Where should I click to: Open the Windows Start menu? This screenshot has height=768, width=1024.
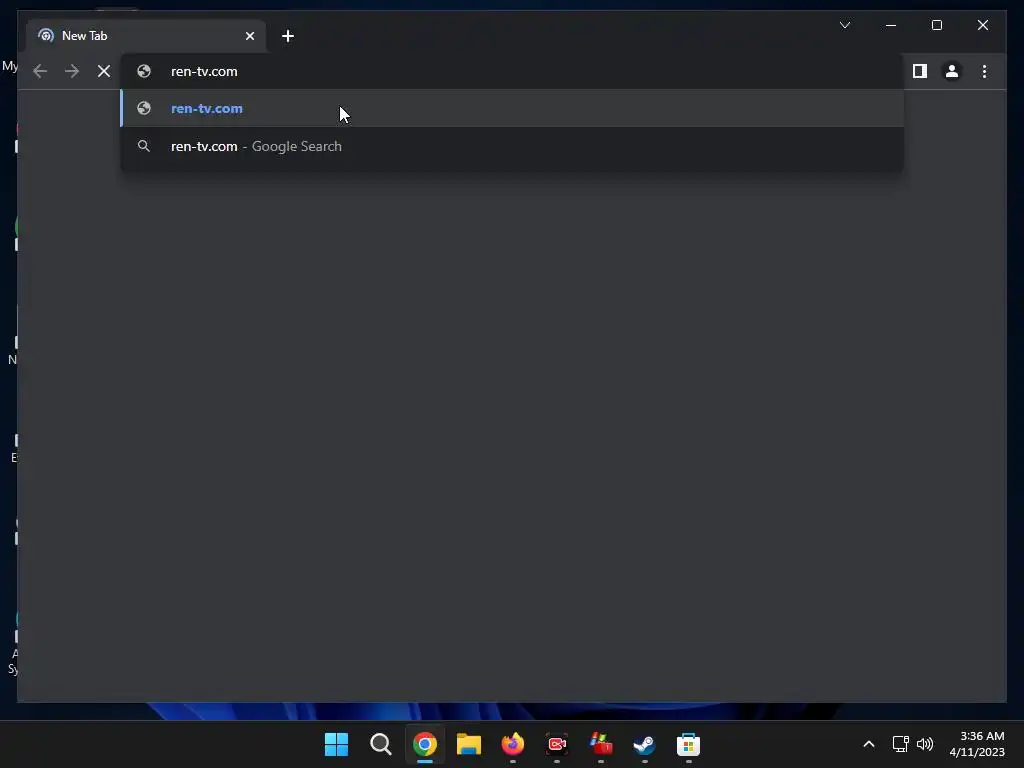tap(336, 744)
